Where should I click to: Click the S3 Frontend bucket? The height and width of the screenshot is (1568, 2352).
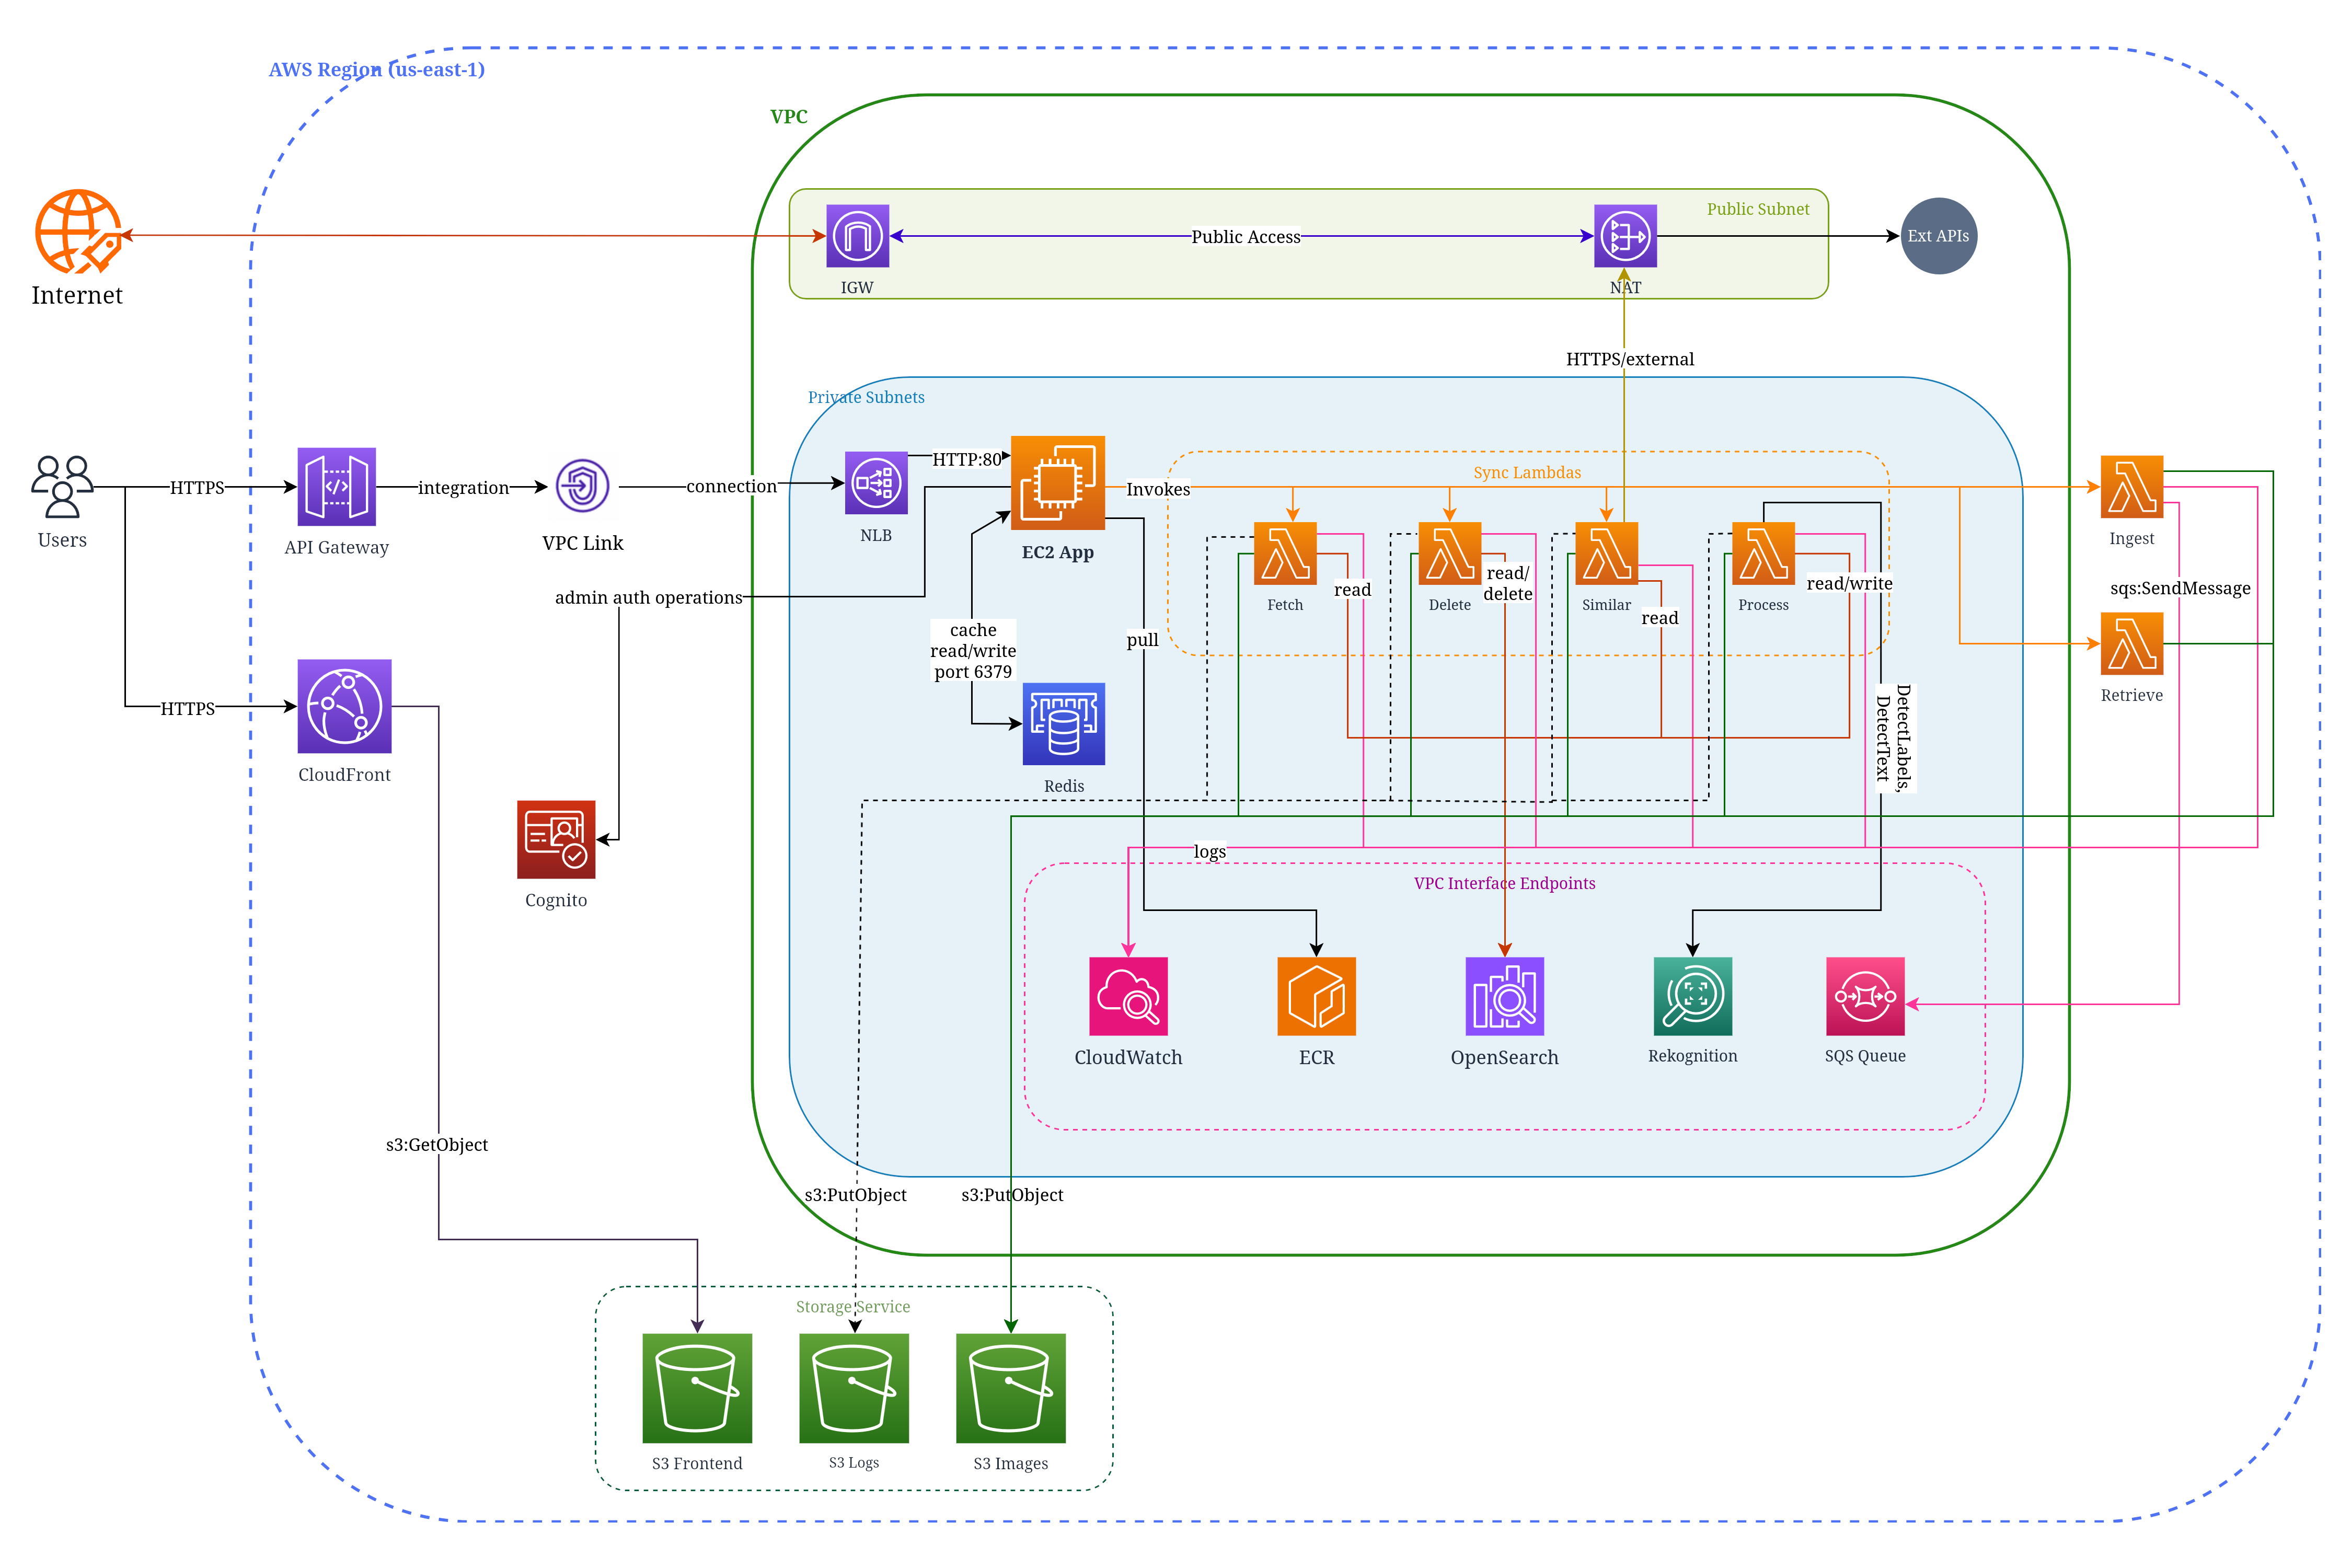tap(697, 1388)
